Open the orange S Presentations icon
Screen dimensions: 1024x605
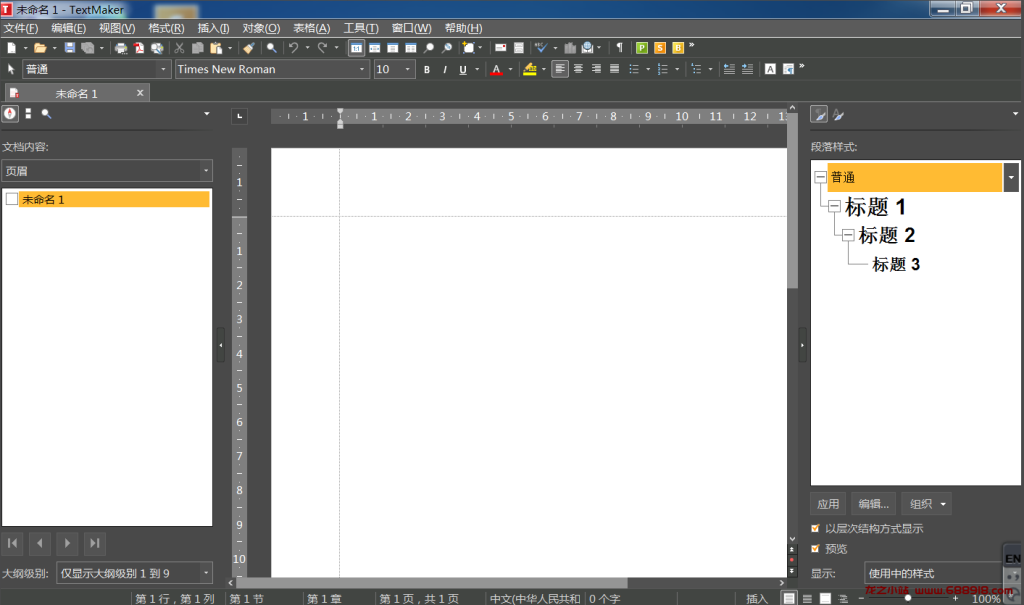click(x=660, y=48)
